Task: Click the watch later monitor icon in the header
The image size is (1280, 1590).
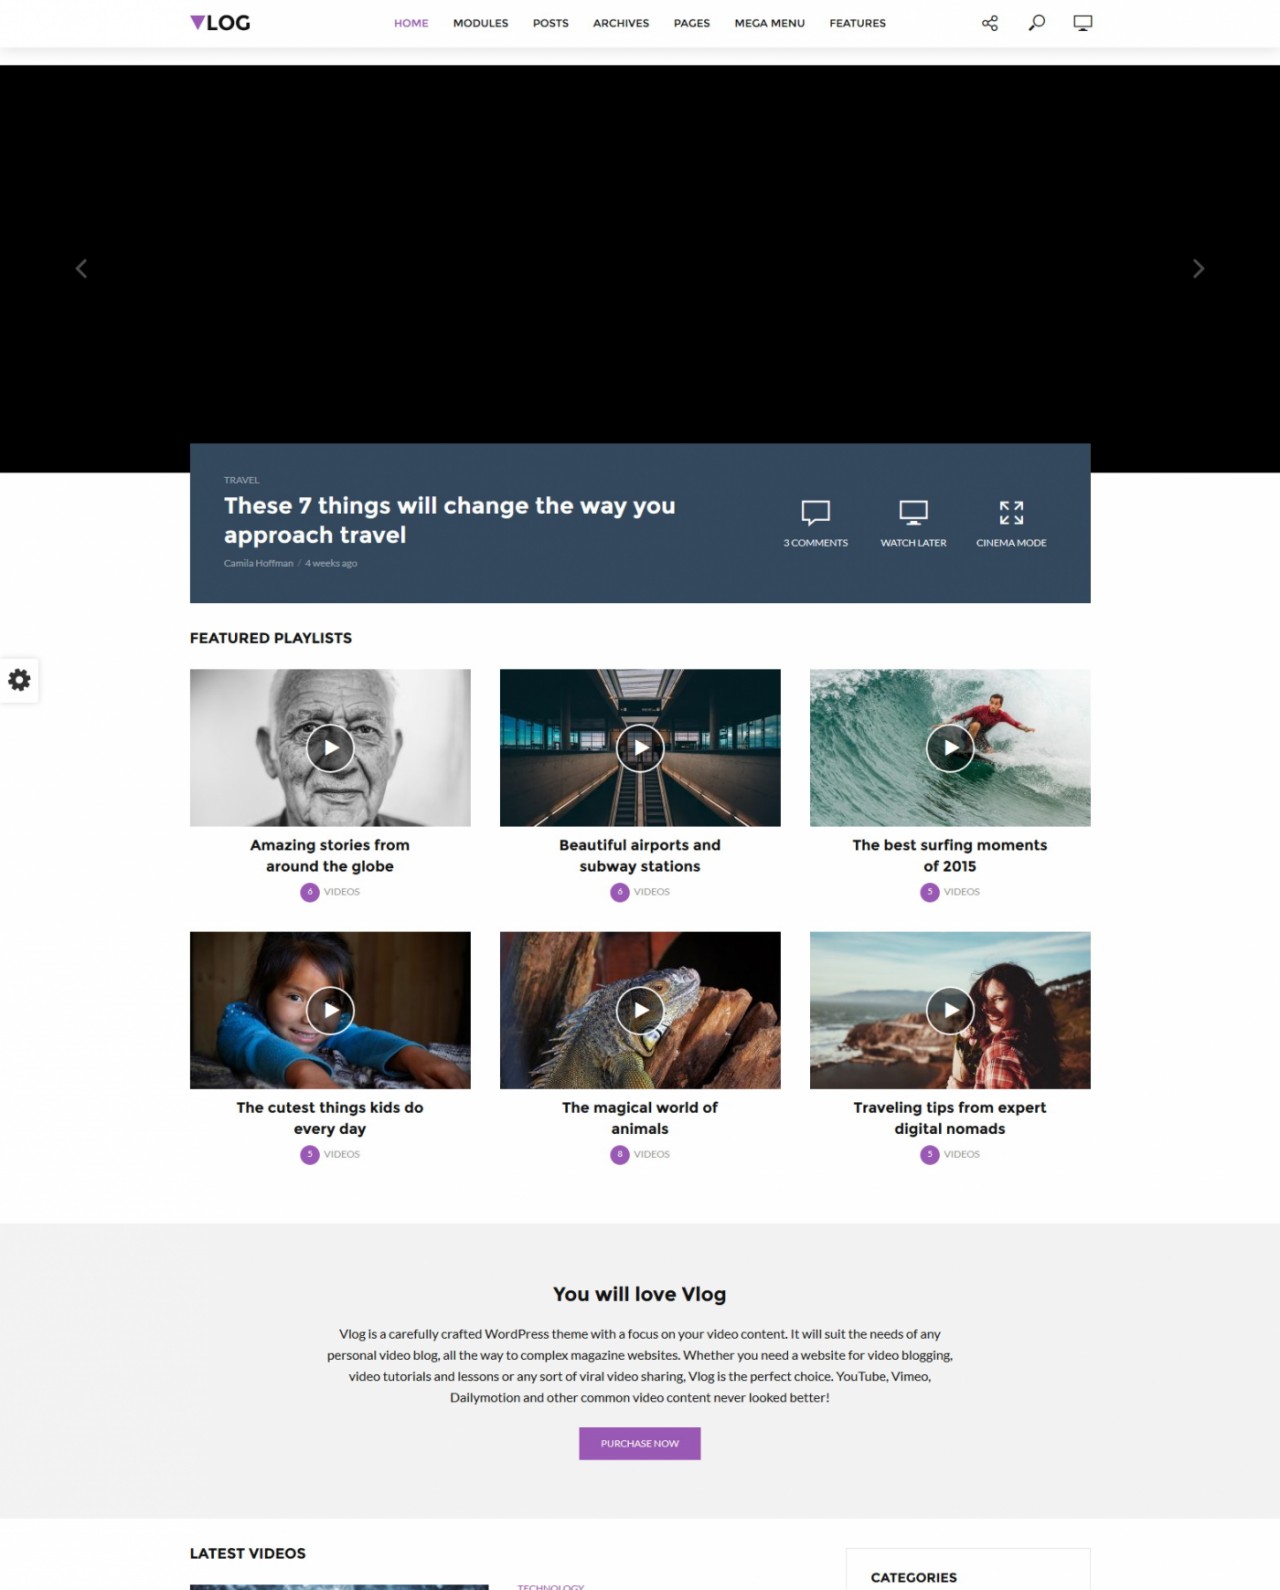Action: click(x=1082, y=23)
